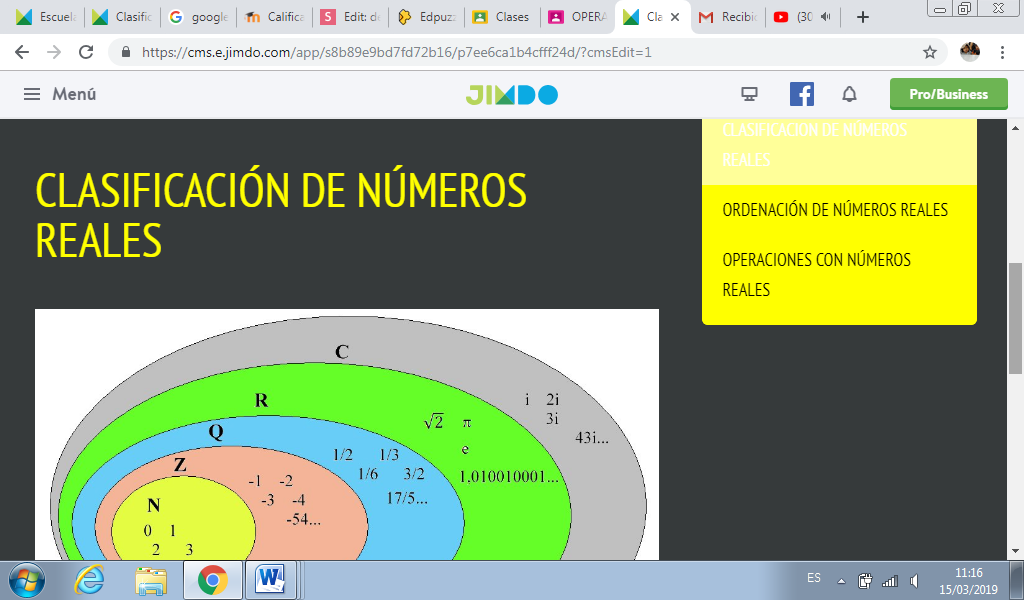Viewport: 1024px width, 600px height.
Task: Open the network signal tray icon
Action: pos(889,580)
